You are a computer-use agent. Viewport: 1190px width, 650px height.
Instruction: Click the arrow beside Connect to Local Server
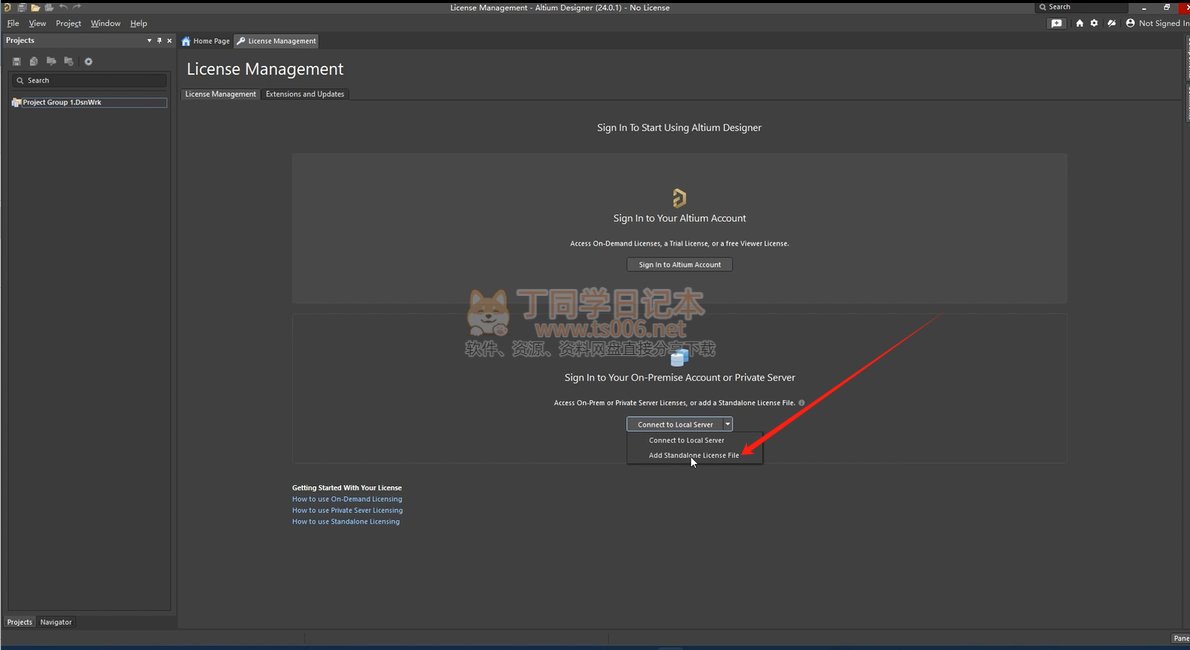pos(728,424)
